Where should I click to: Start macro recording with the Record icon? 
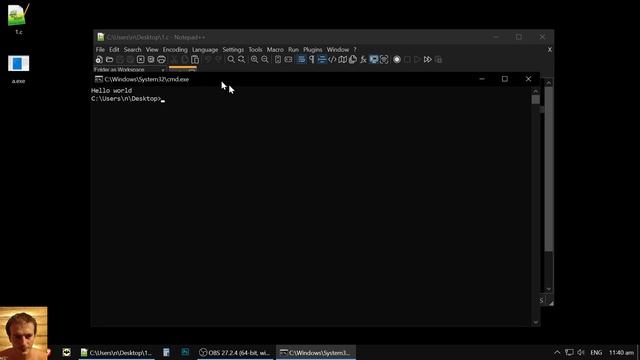tap(397, 60)
